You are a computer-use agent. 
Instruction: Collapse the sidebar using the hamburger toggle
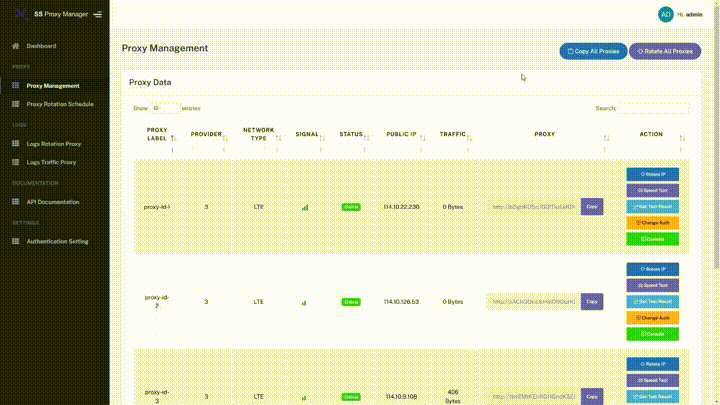tap(97, 15)
